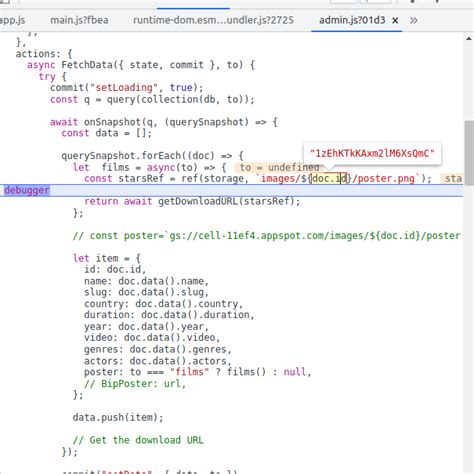
Task: Click the "duration: doc.data().duration," line
Action: point(169,315)
